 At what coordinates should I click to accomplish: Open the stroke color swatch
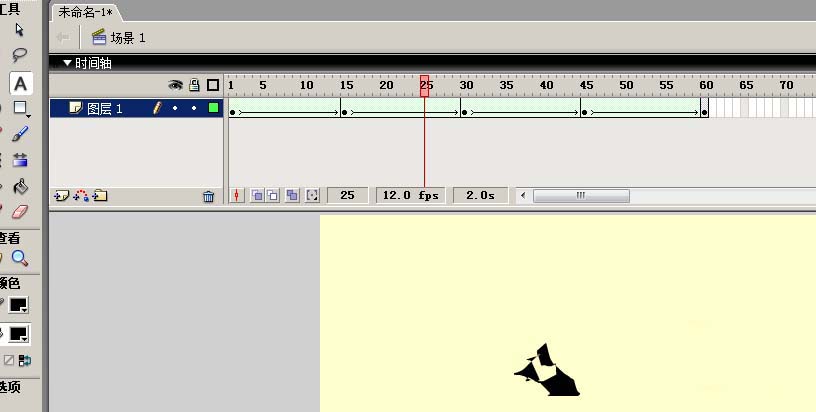[x=19, y=305]
